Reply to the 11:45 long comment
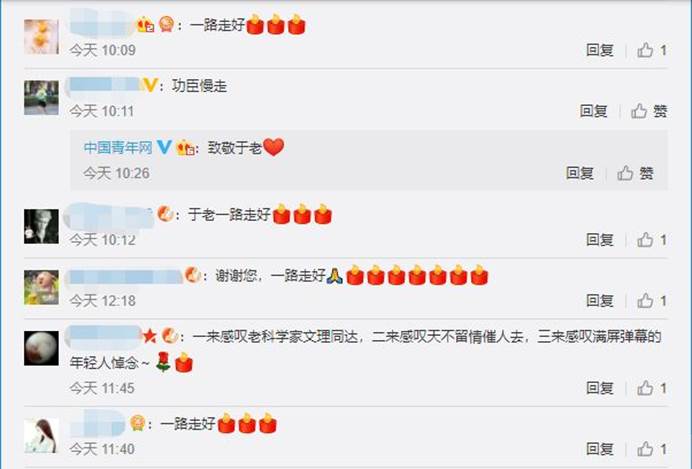Image resolution: width=692 pixels, height=469 pixels. pos(600,388)
